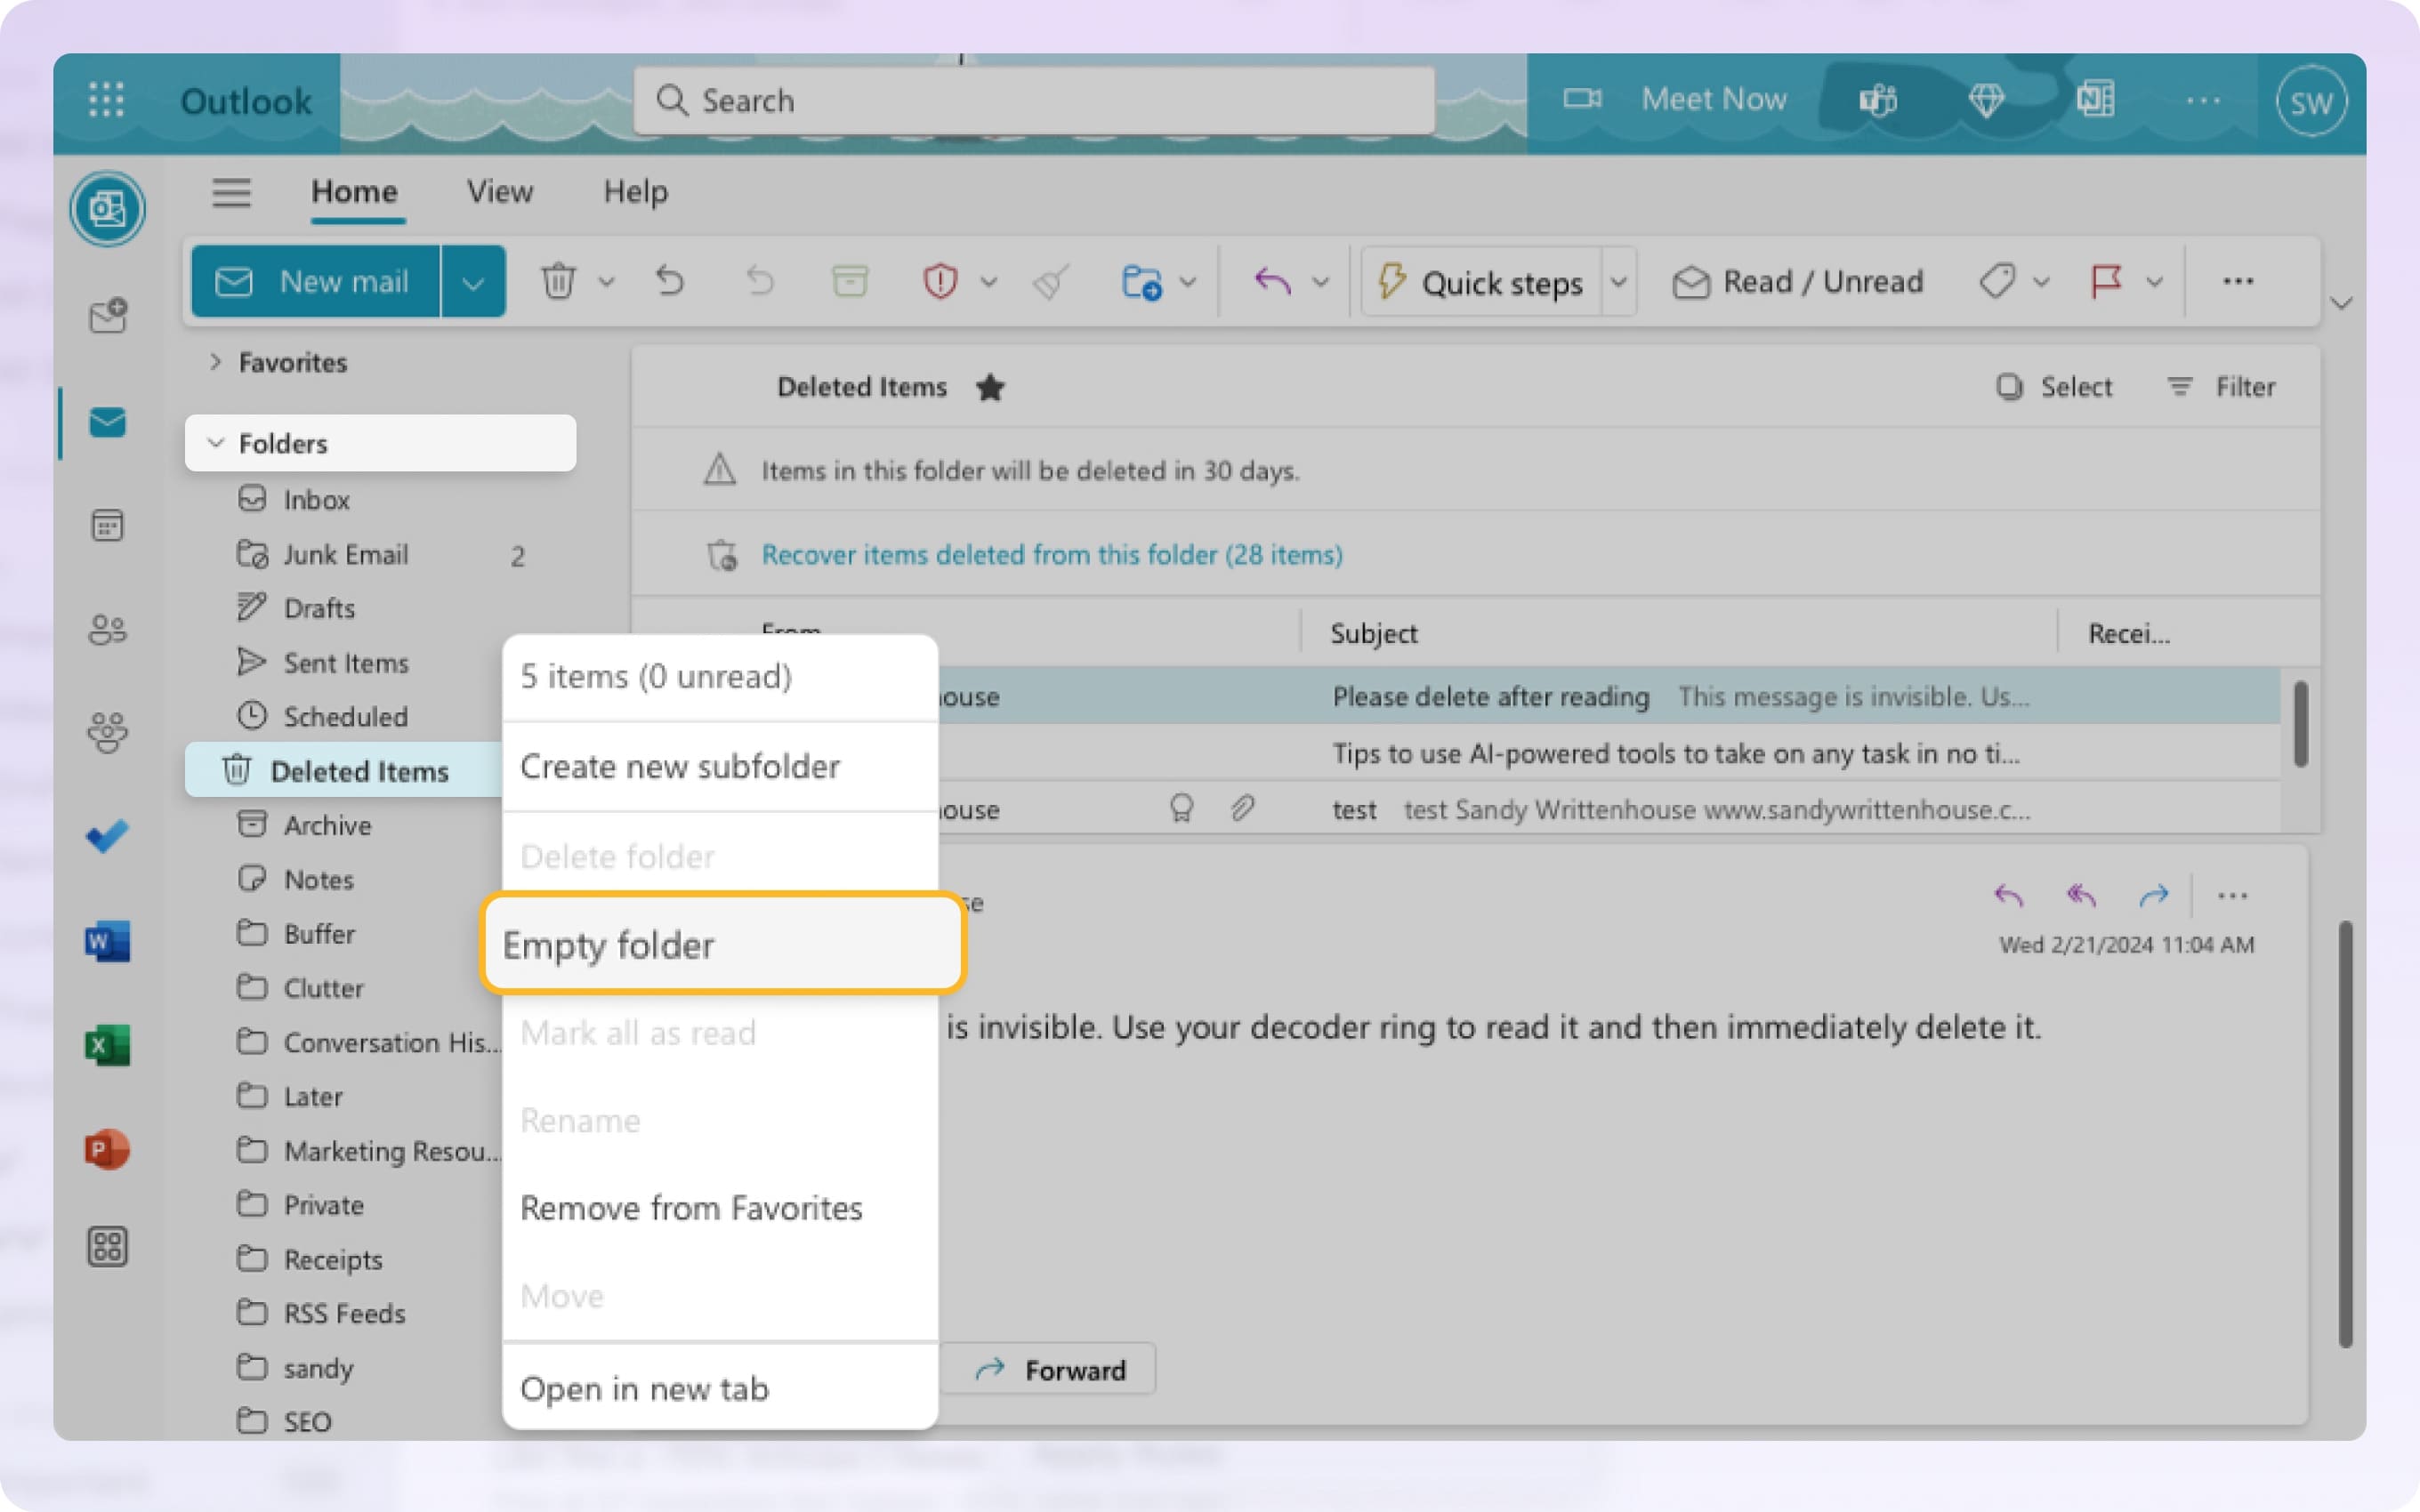The image size is (2420, 1512).
Task: Launch Excel from the left app rail
Action: (107, 1045)
